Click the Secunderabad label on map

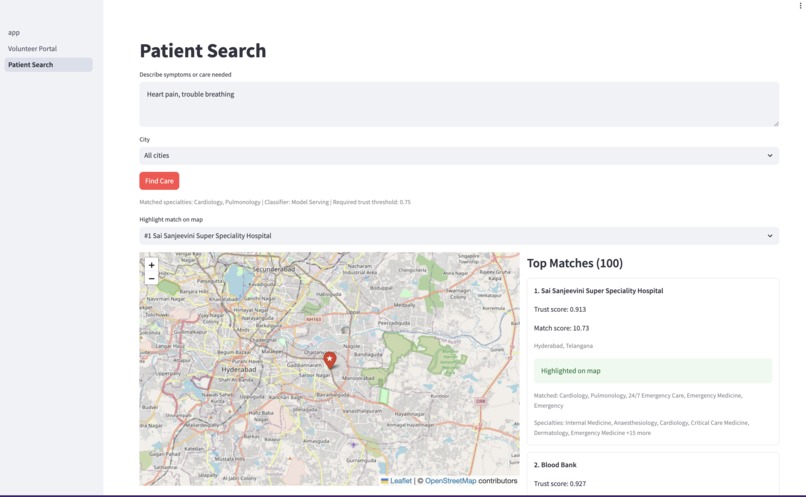[x=273, y=269]
